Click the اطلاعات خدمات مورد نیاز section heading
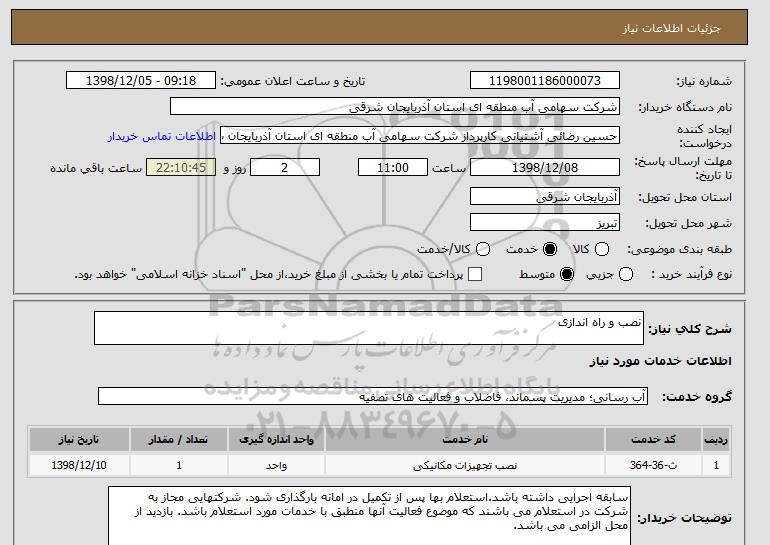The image size is (770, 545). [x=660, y=361]
